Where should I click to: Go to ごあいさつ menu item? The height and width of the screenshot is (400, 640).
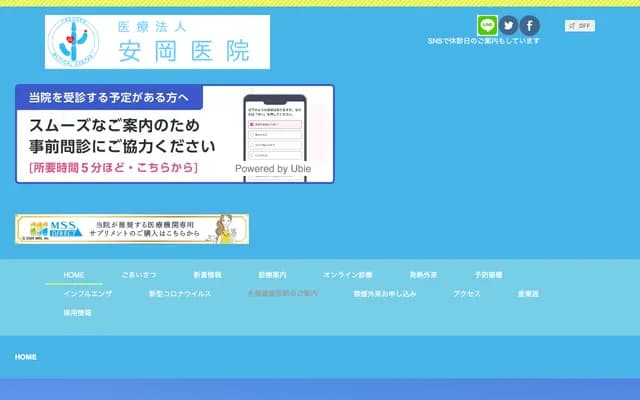tap(139, 274)
